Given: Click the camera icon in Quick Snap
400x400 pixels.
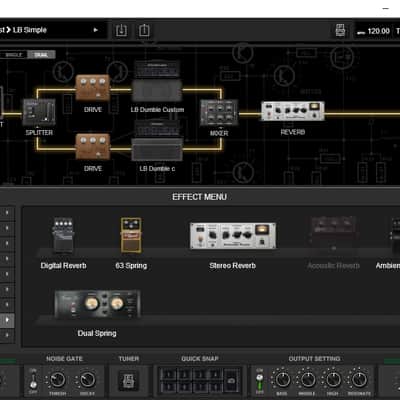Looking at the screenshot, I should tap(231, 381).
